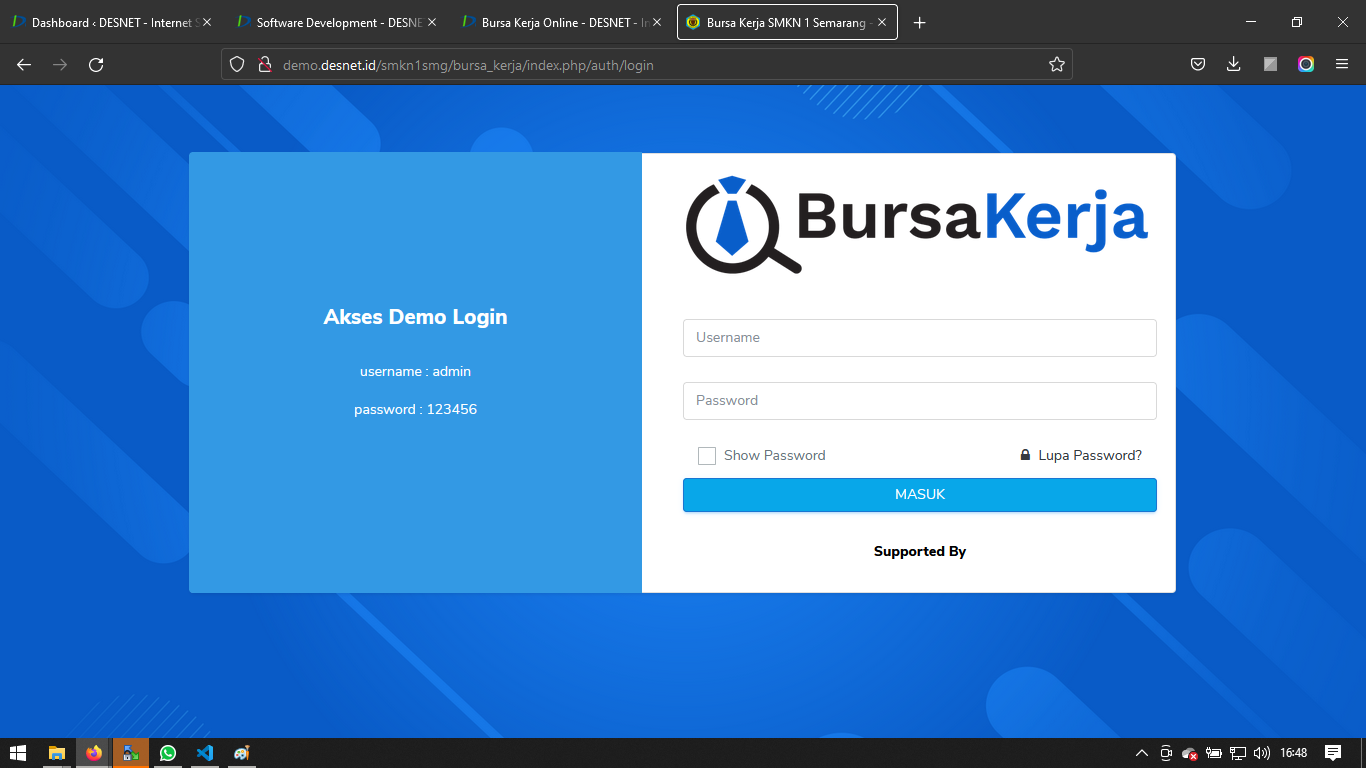Open the volume control in system tray

(1262, 753)
